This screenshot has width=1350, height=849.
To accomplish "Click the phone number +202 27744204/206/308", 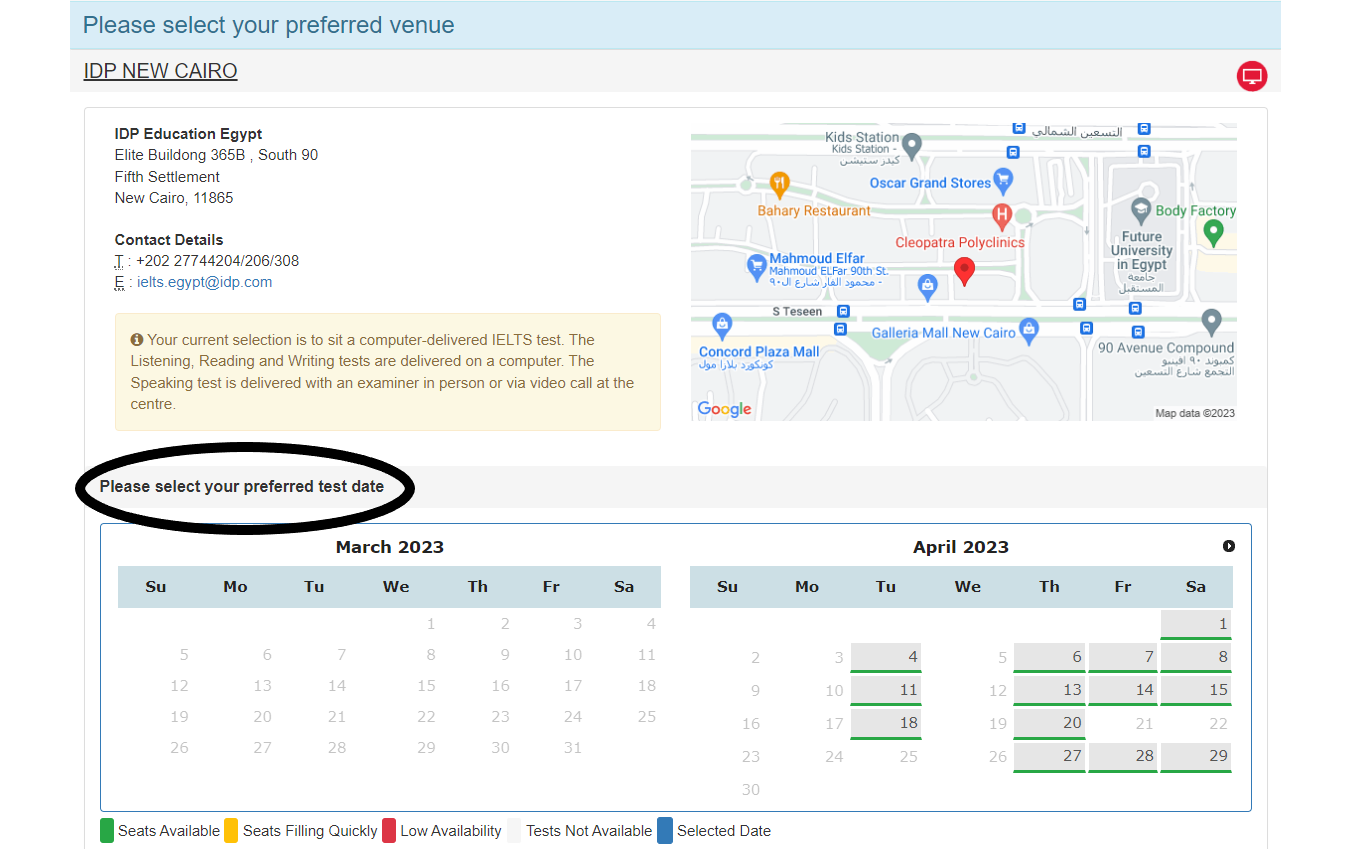I will 218,261.
